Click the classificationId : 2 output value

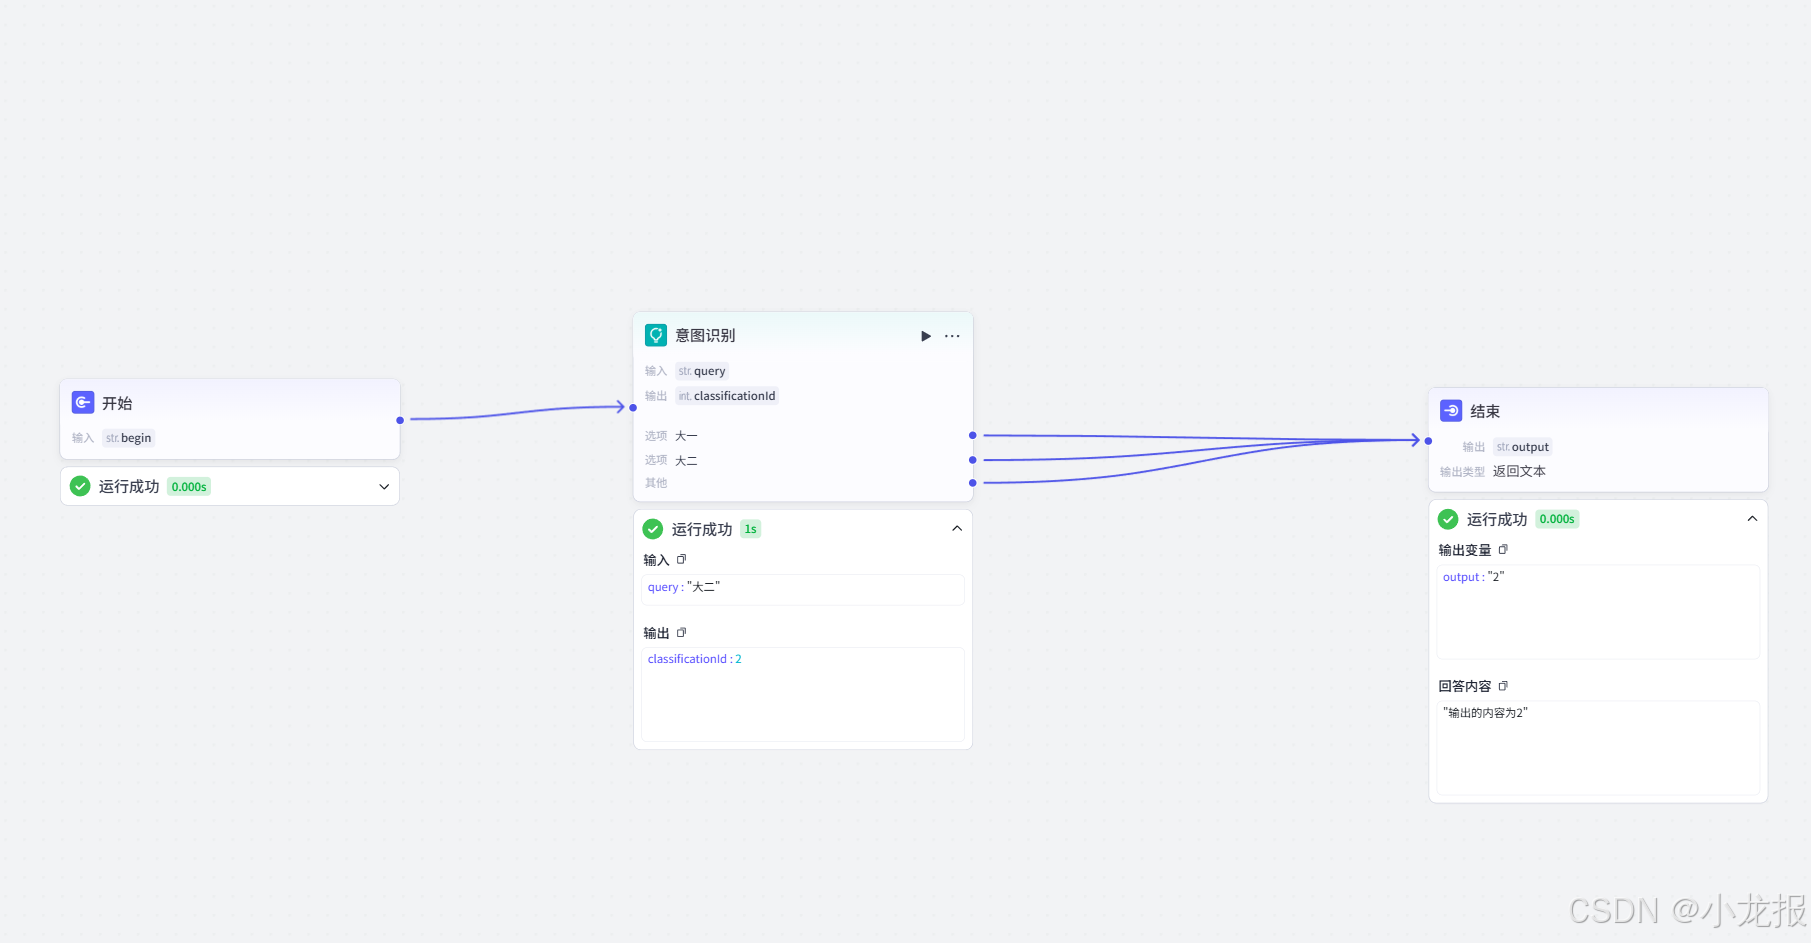[x=695, y=659]
